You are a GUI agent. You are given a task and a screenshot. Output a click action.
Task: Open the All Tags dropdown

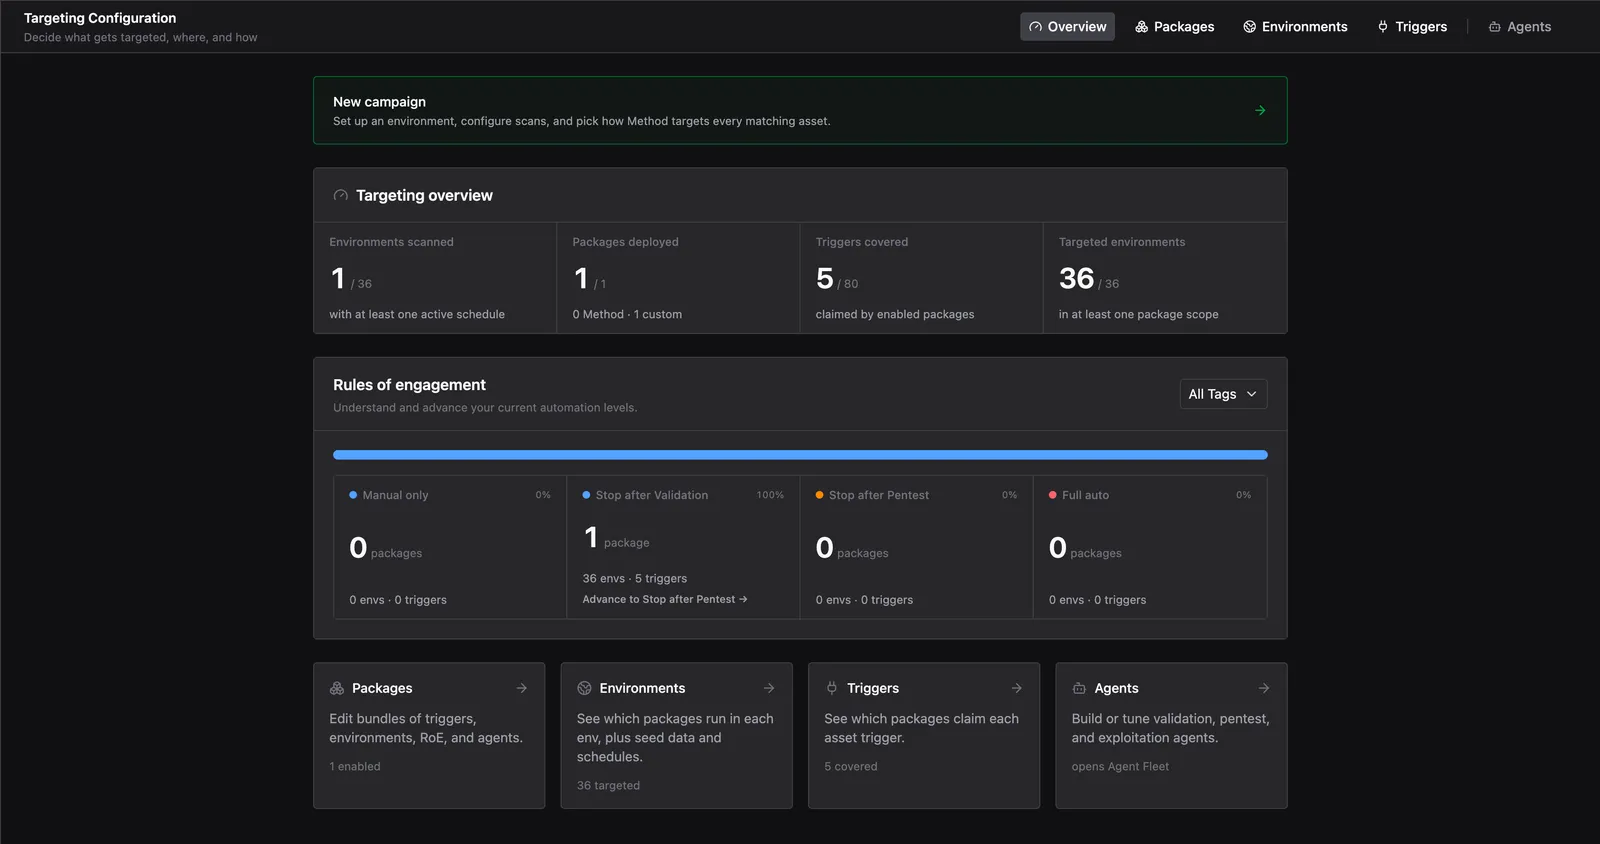point(1223,394)
